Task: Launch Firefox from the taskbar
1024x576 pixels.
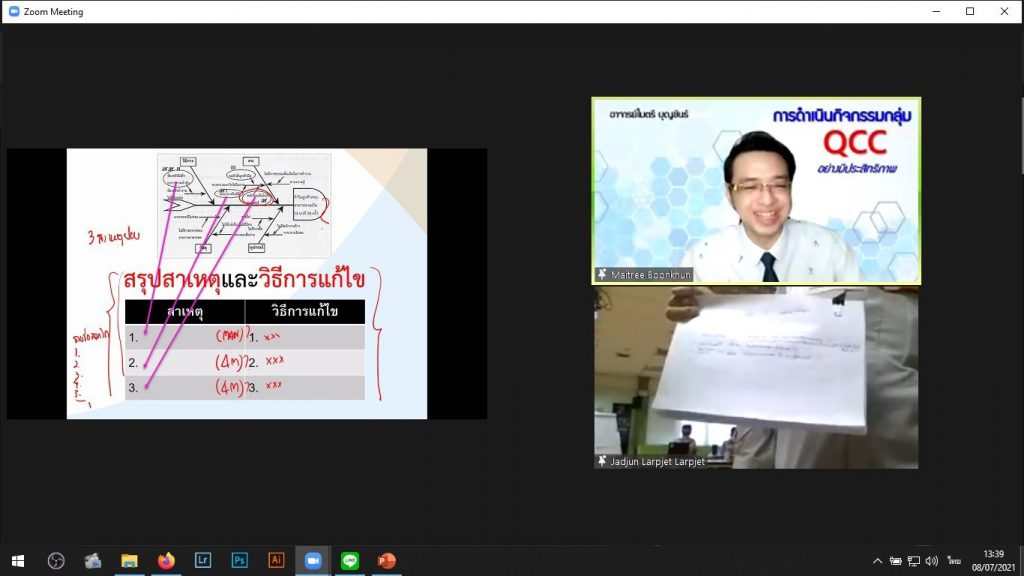Action: click(x=166, y=561)
